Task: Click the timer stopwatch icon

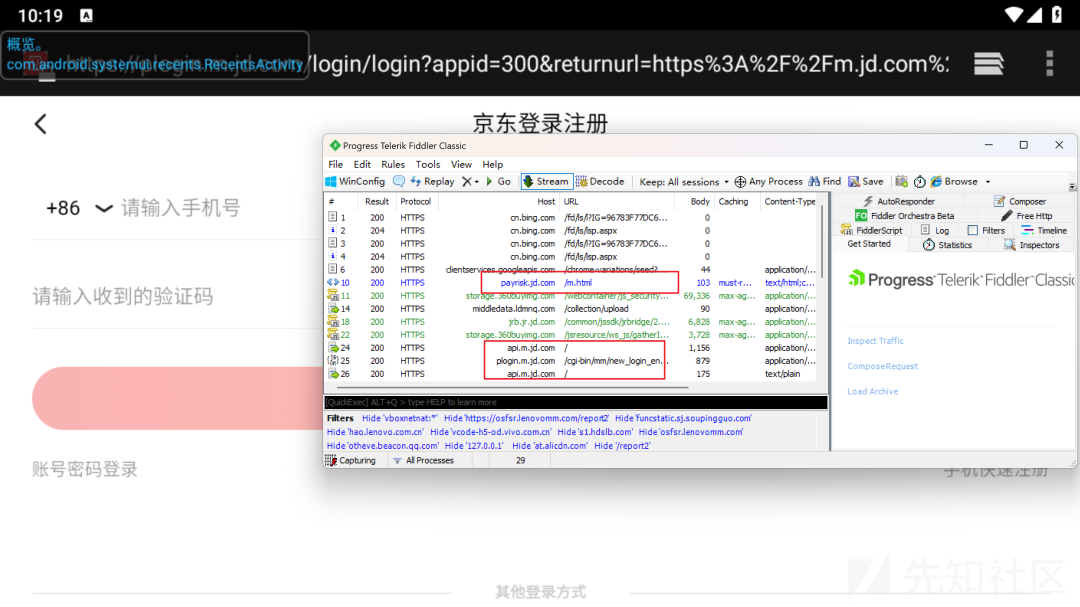Action: [920, 182]
